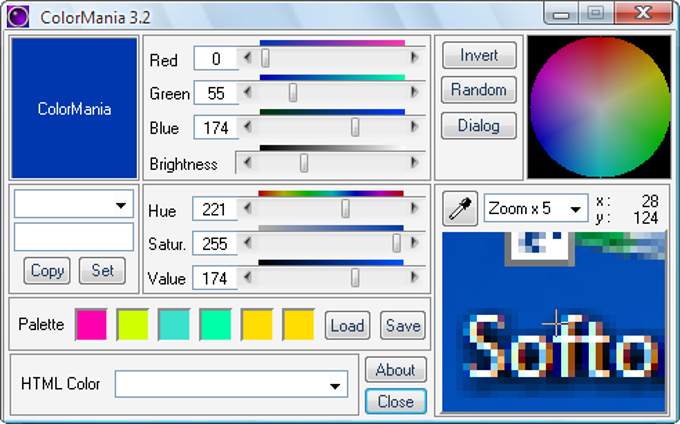Click the left arrow of the Blue slider

248,127
